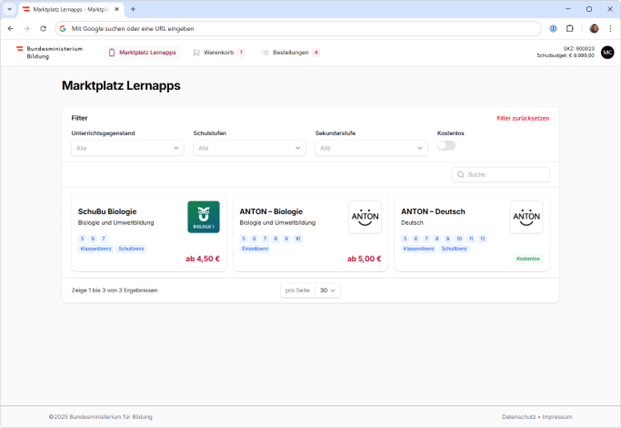
Task: Click the browser forward arrow
Action: [27, 29]
